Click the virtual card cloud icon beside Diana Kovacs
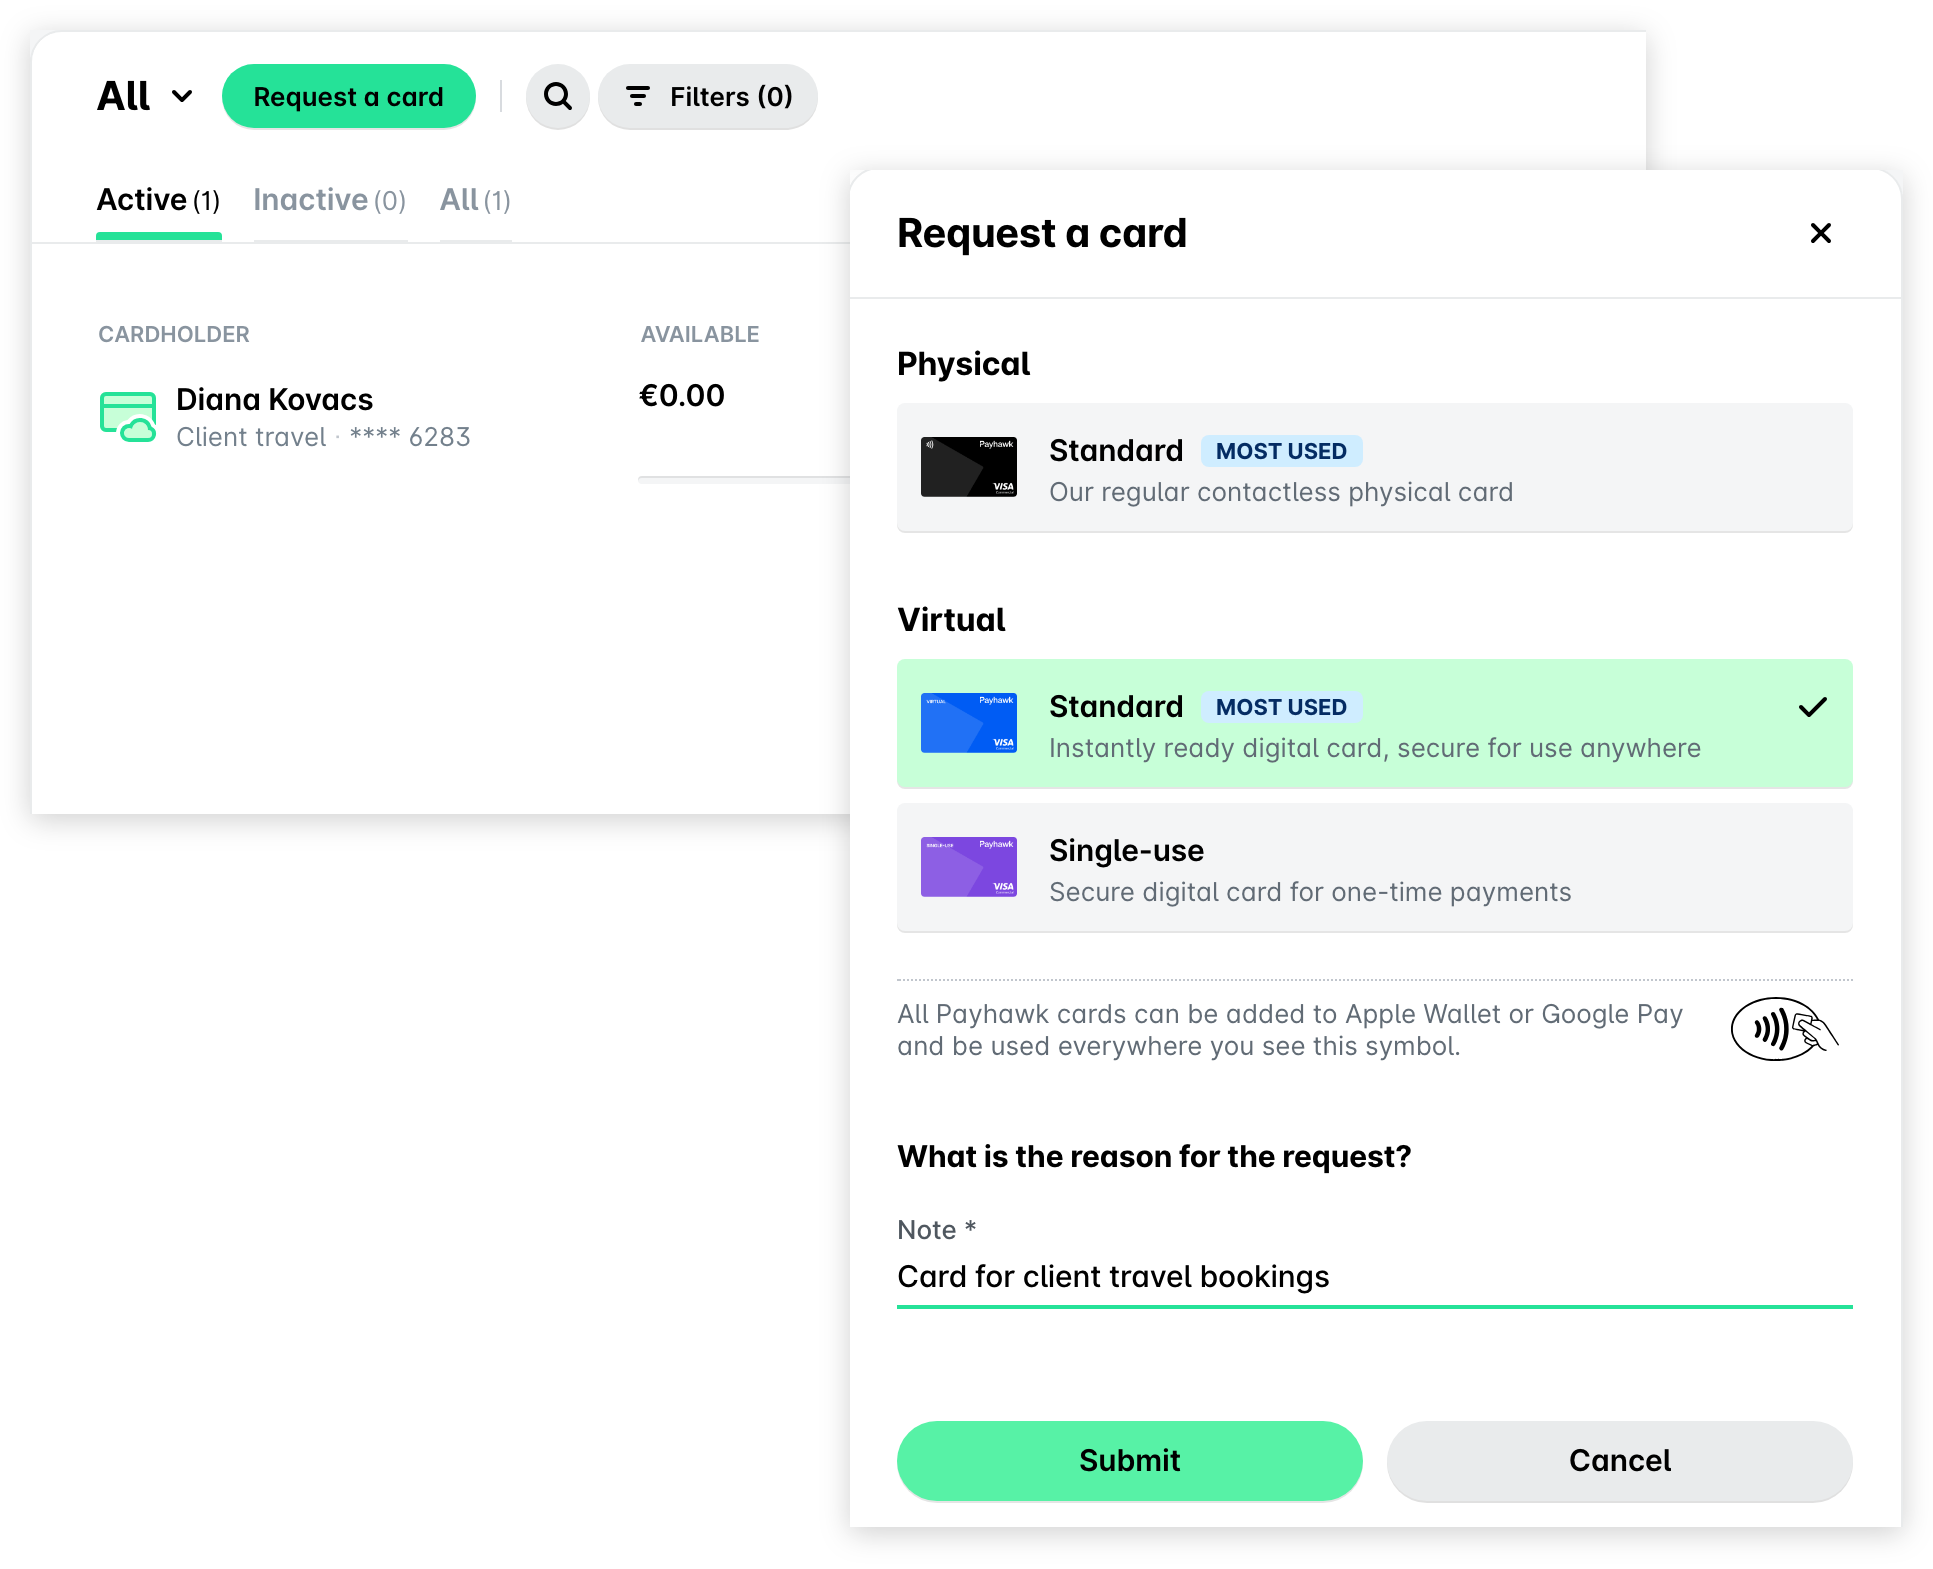 (x=128, y=417)
